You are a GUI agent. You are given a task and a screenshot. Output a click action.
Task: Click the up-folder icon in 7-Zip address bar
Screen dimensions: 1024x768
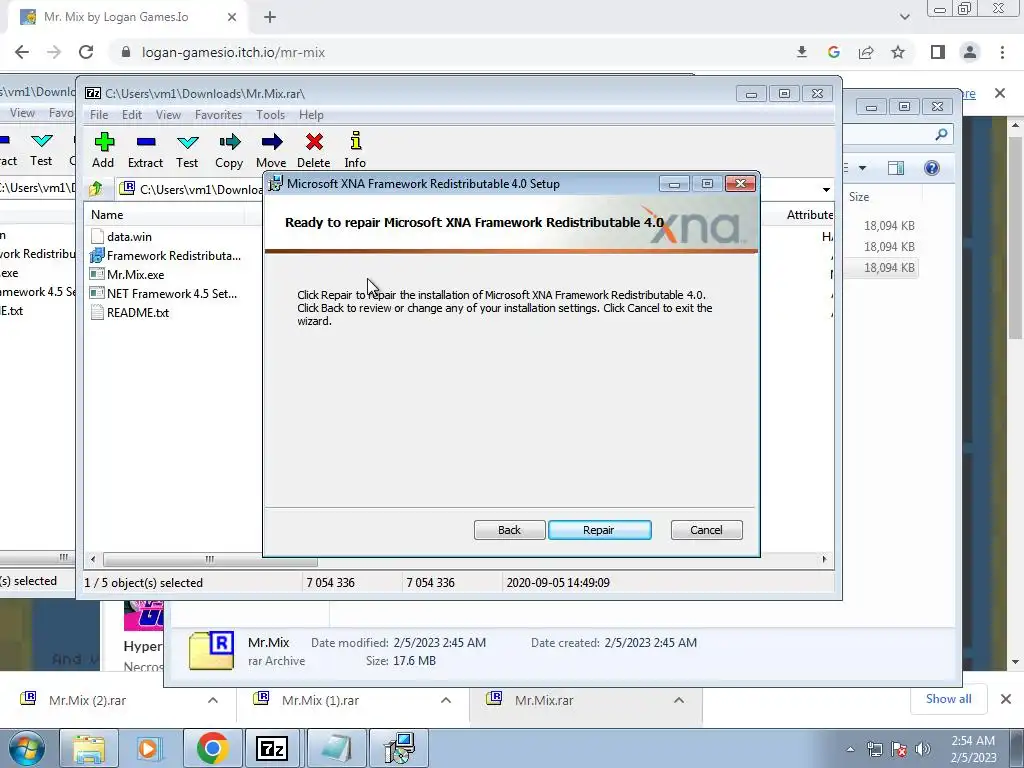coord(96,189)
